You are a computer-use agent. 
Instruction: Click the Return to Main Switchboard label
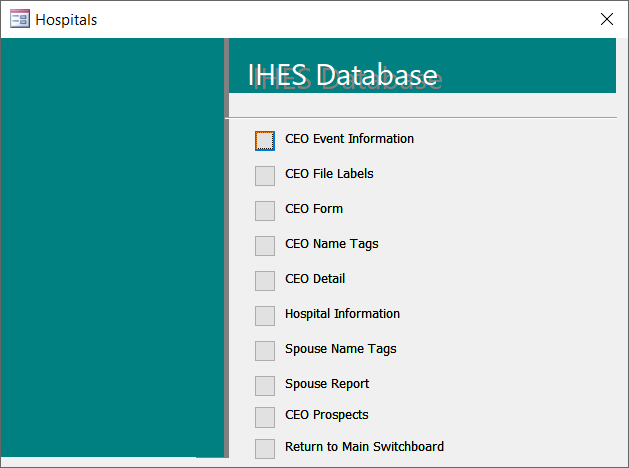click(364, 446)
